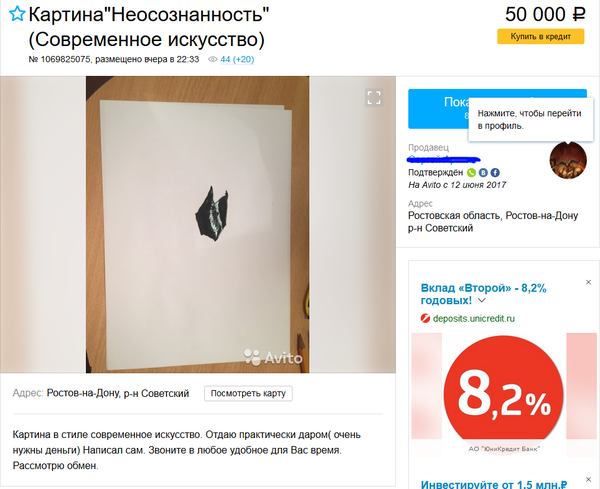Image resolution: width=600 pixels, height=489 pixels.
Task: Open the Инвестируйте от 1.5 млн ad link
Action: 494,484
